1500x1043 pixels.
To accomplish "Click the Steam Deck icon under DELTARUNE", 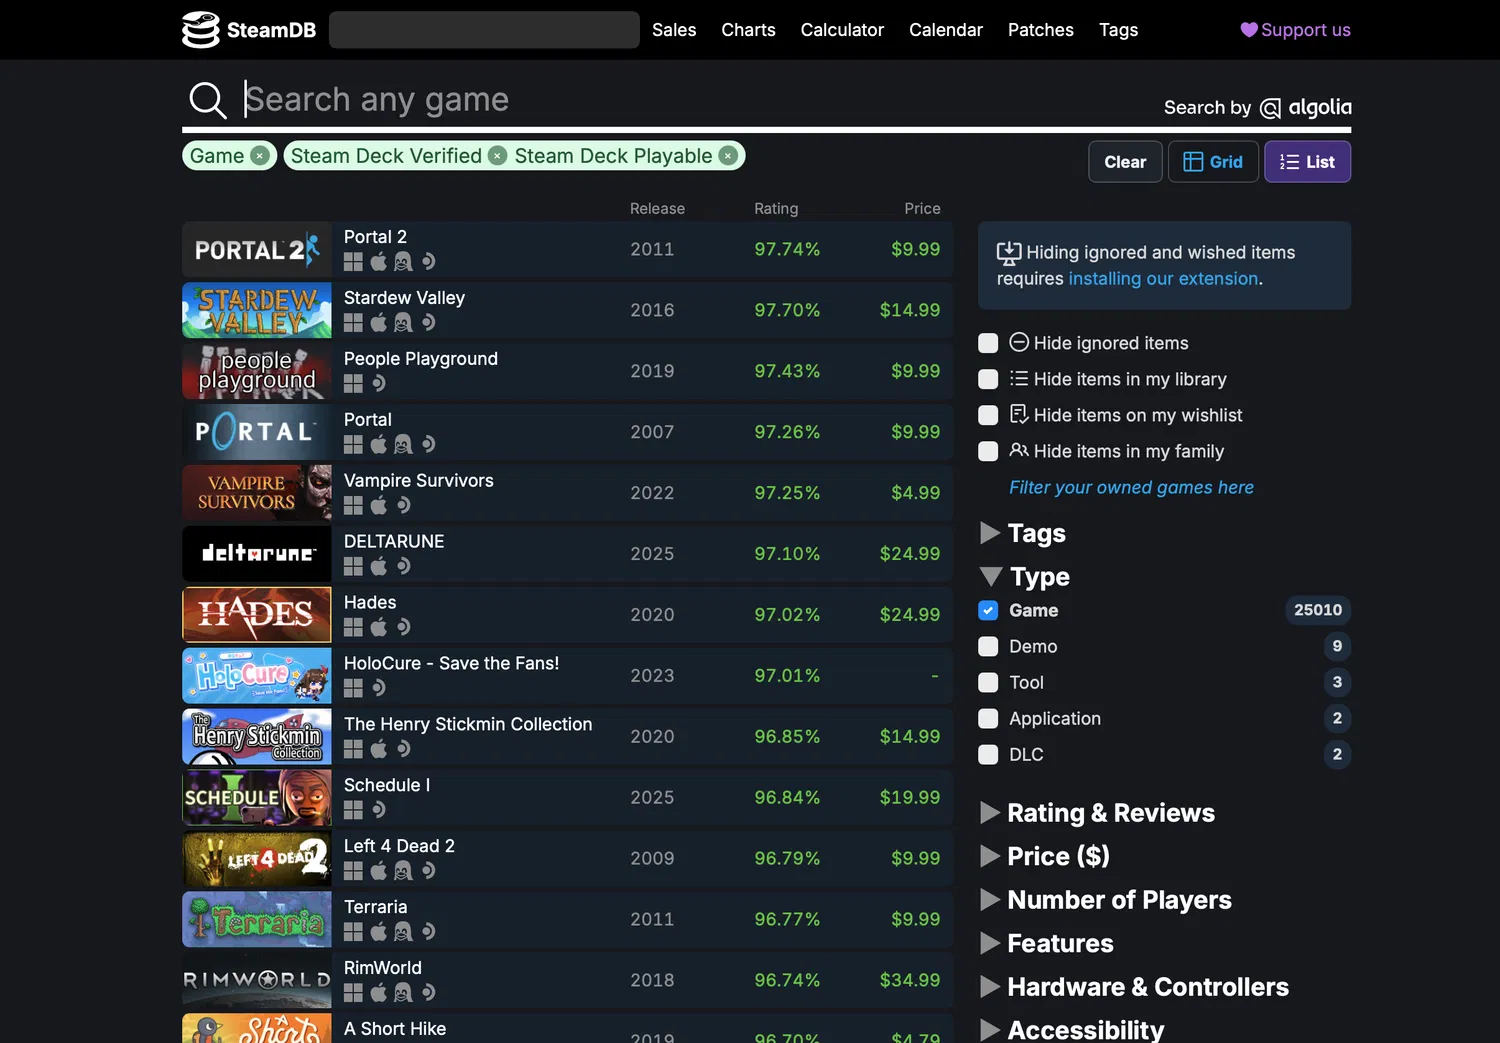I will [403, 567].
